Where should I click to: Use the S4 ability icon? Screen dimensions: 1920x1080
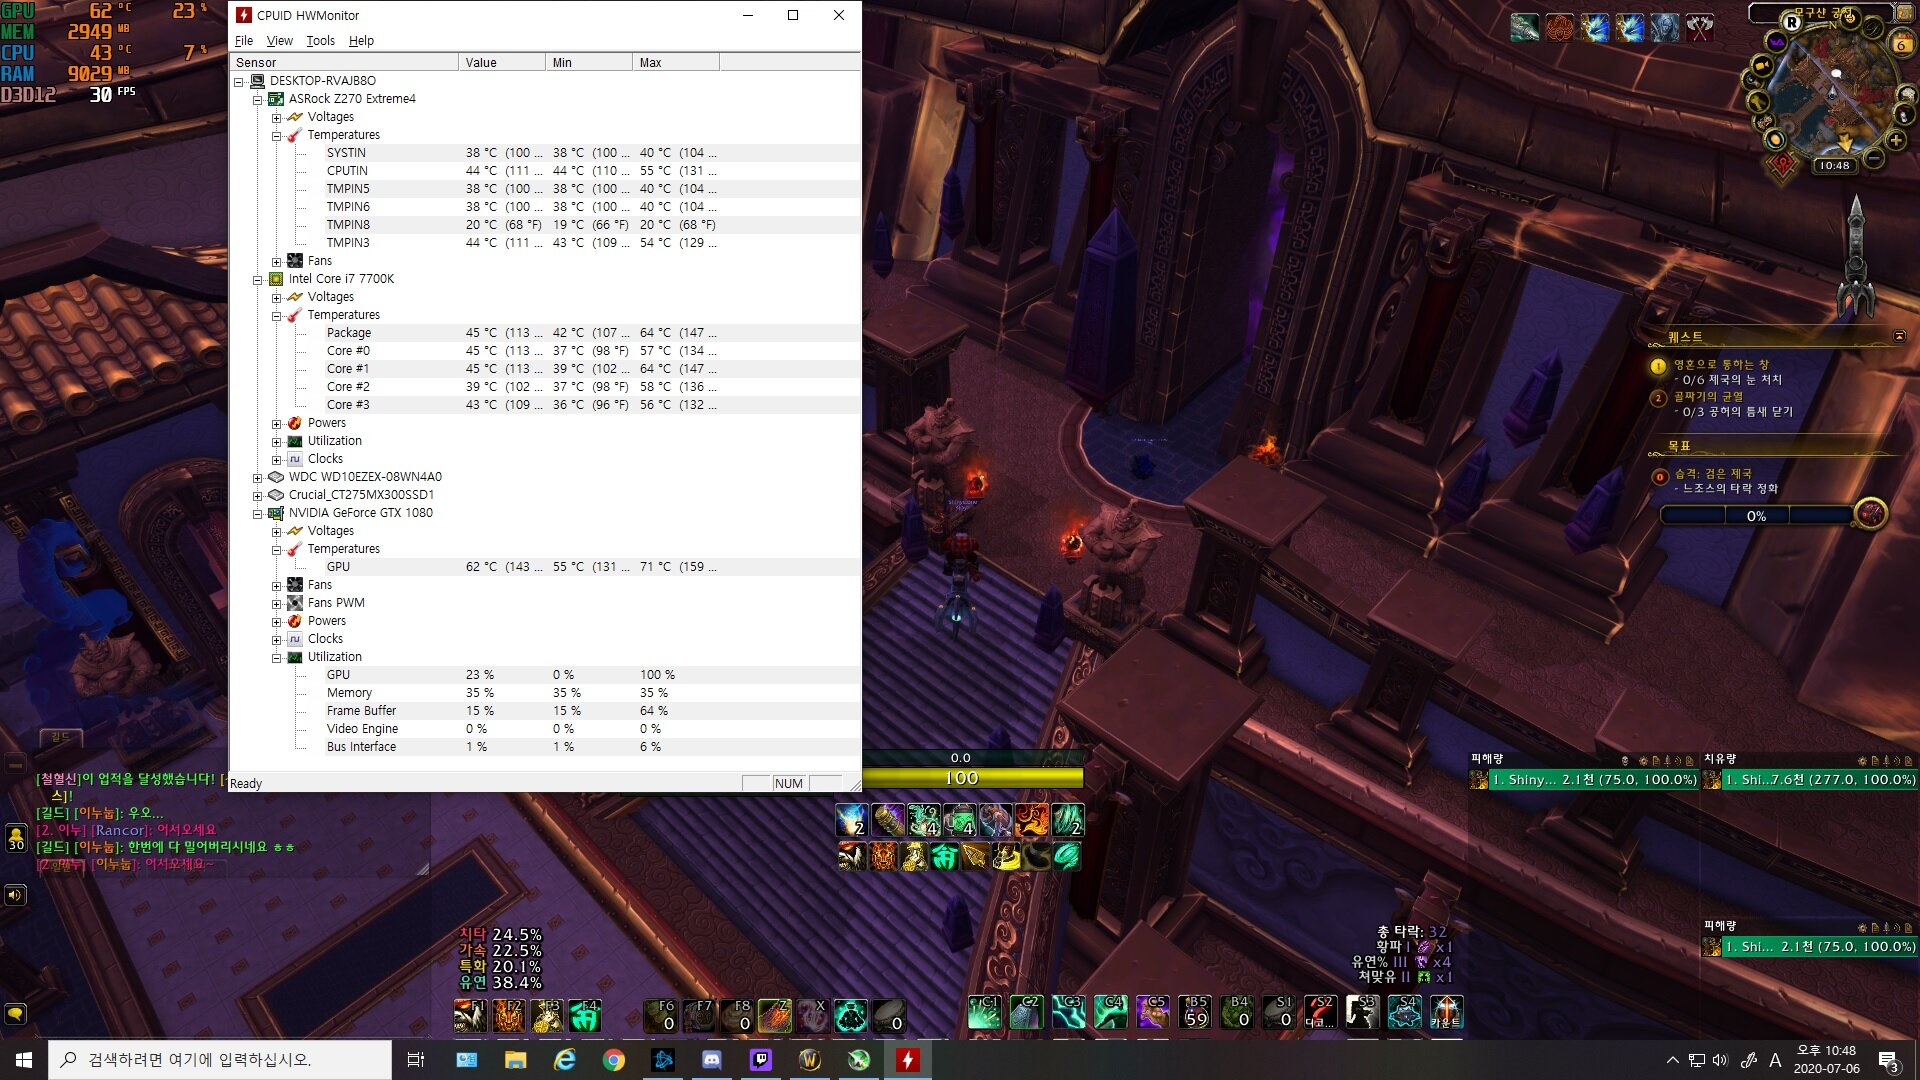coord(1404,1012)
